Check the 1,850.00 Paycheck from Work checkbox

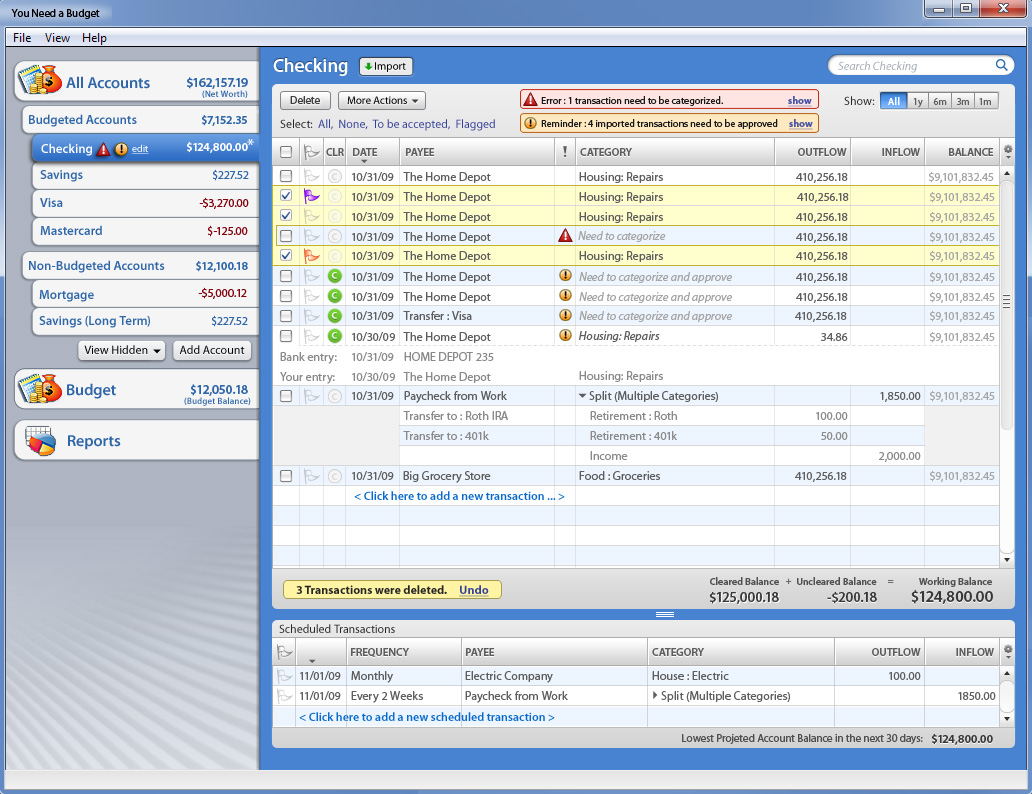click(286, 396)
